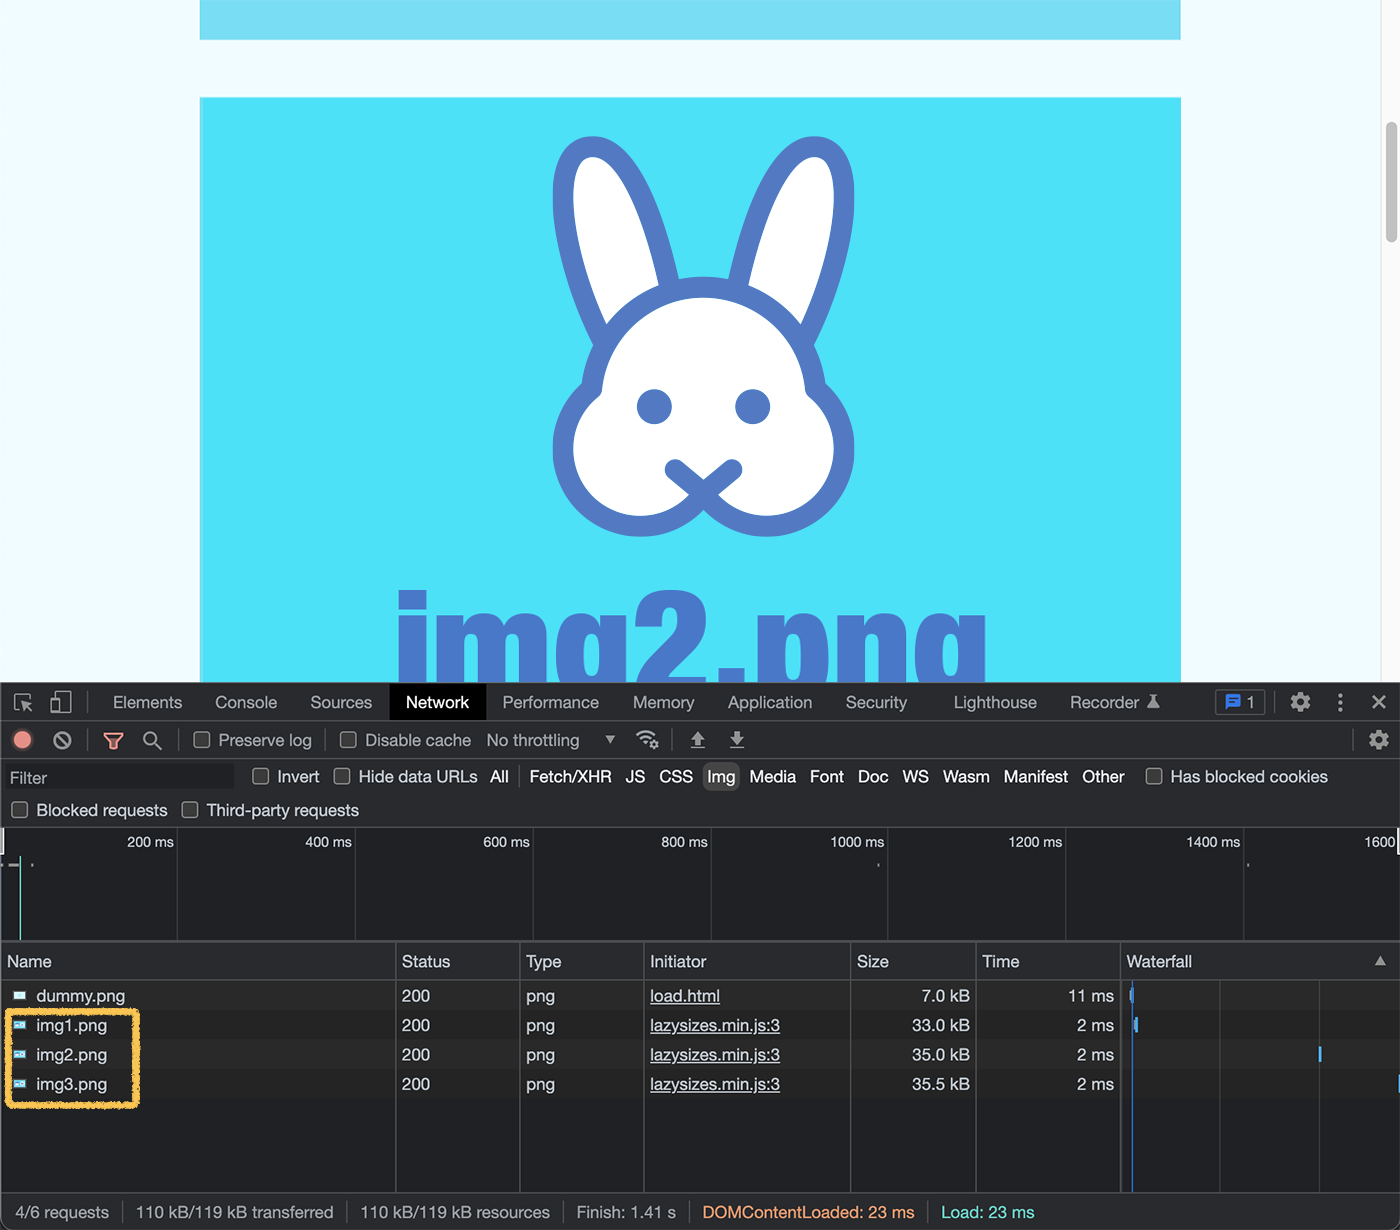
Task: Switch to the Console tab
Action: [246, 702]
